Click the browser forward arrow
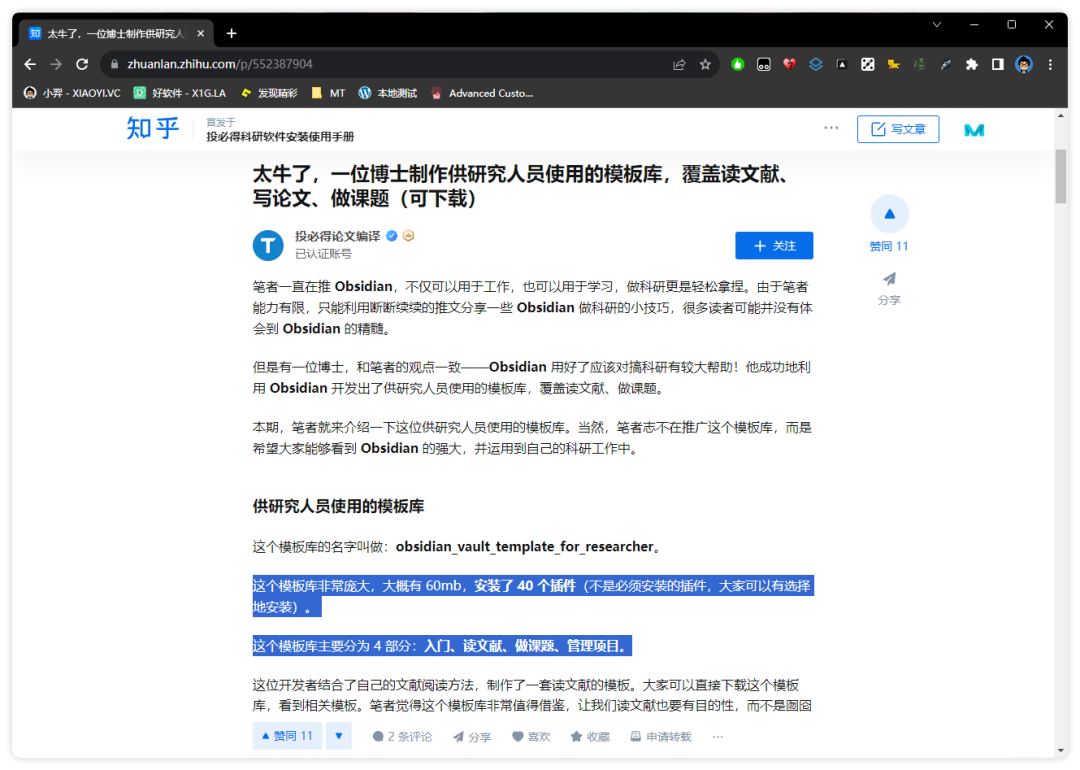The width and height of the screenshot is (1080, 770). click(x=56, y=64)
